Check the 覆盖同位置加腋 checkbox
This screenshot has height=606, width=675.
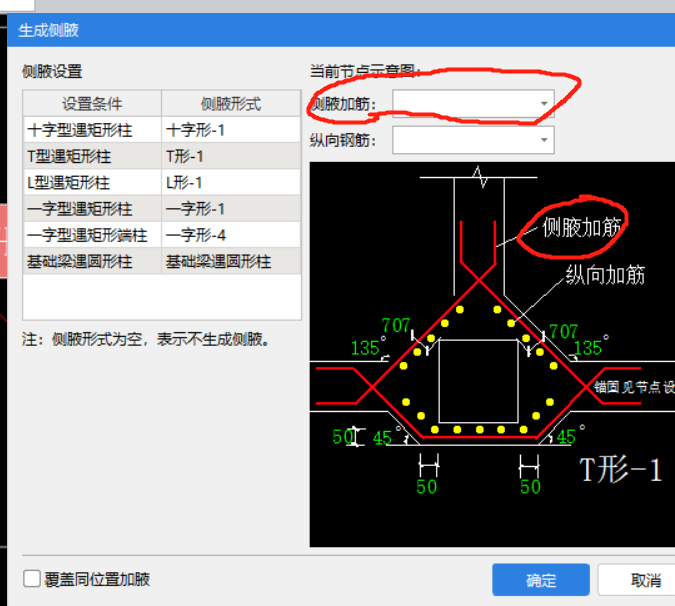click(x=32, y=578)
